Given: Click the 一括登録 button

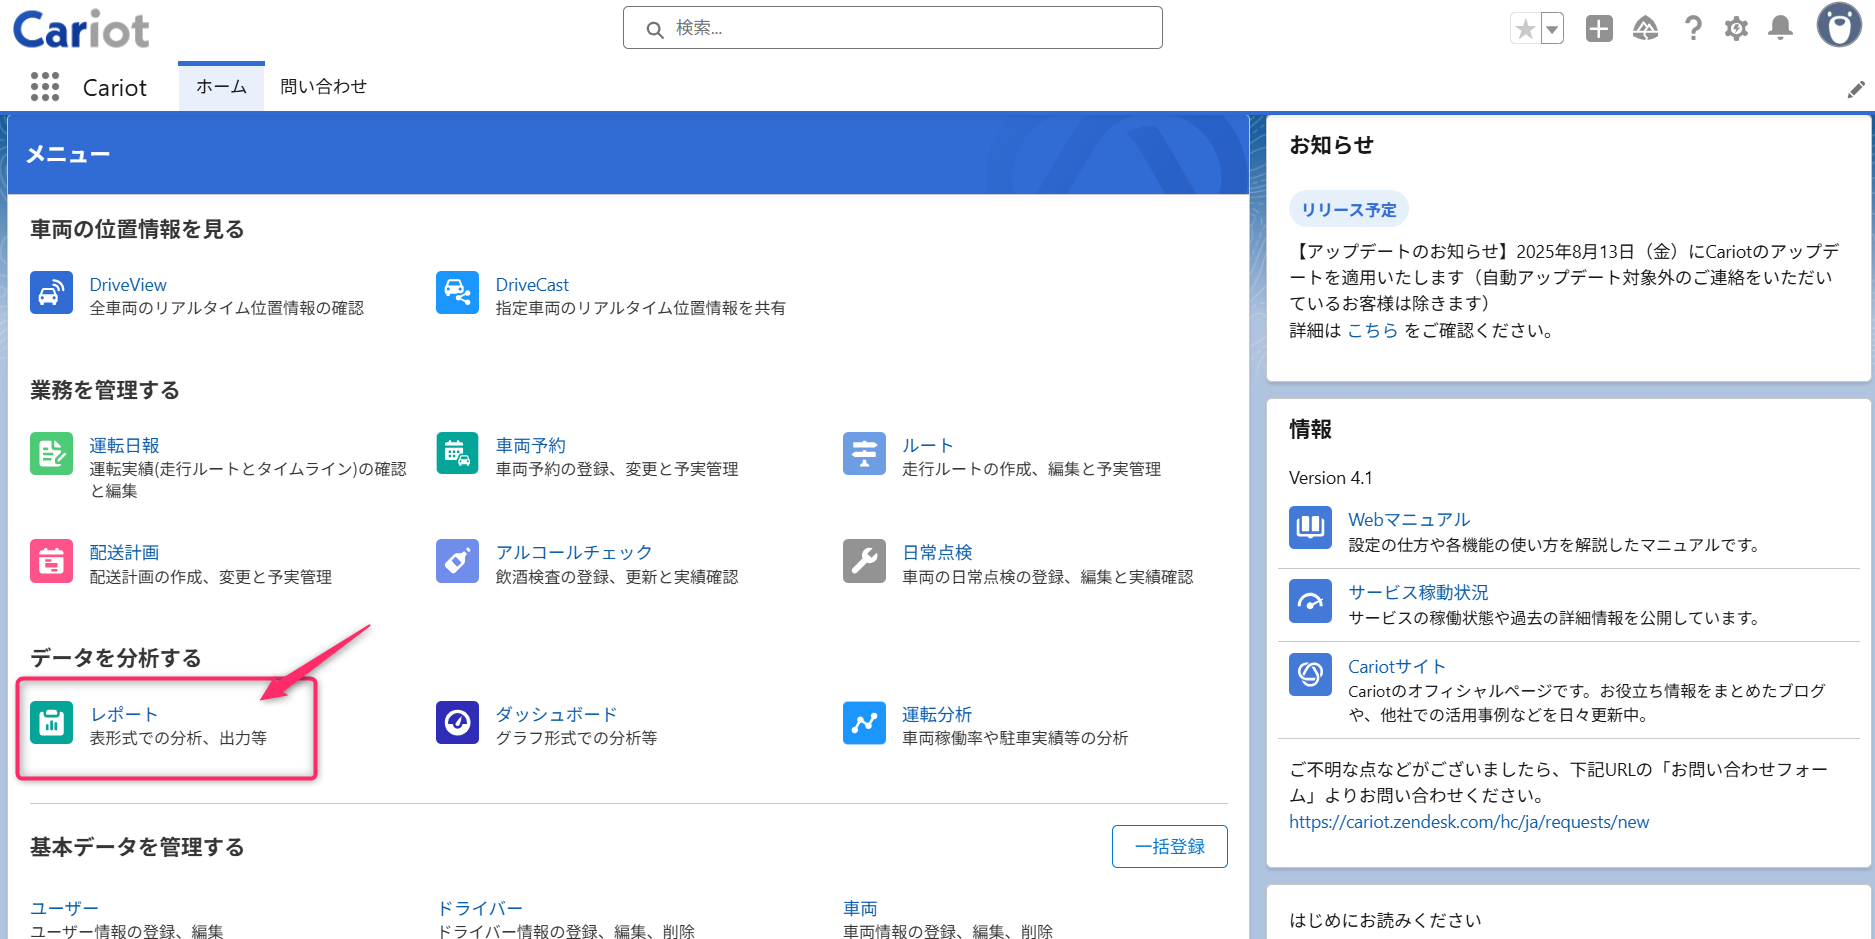Looking at the screenshot, I should tap(1169, 847).
